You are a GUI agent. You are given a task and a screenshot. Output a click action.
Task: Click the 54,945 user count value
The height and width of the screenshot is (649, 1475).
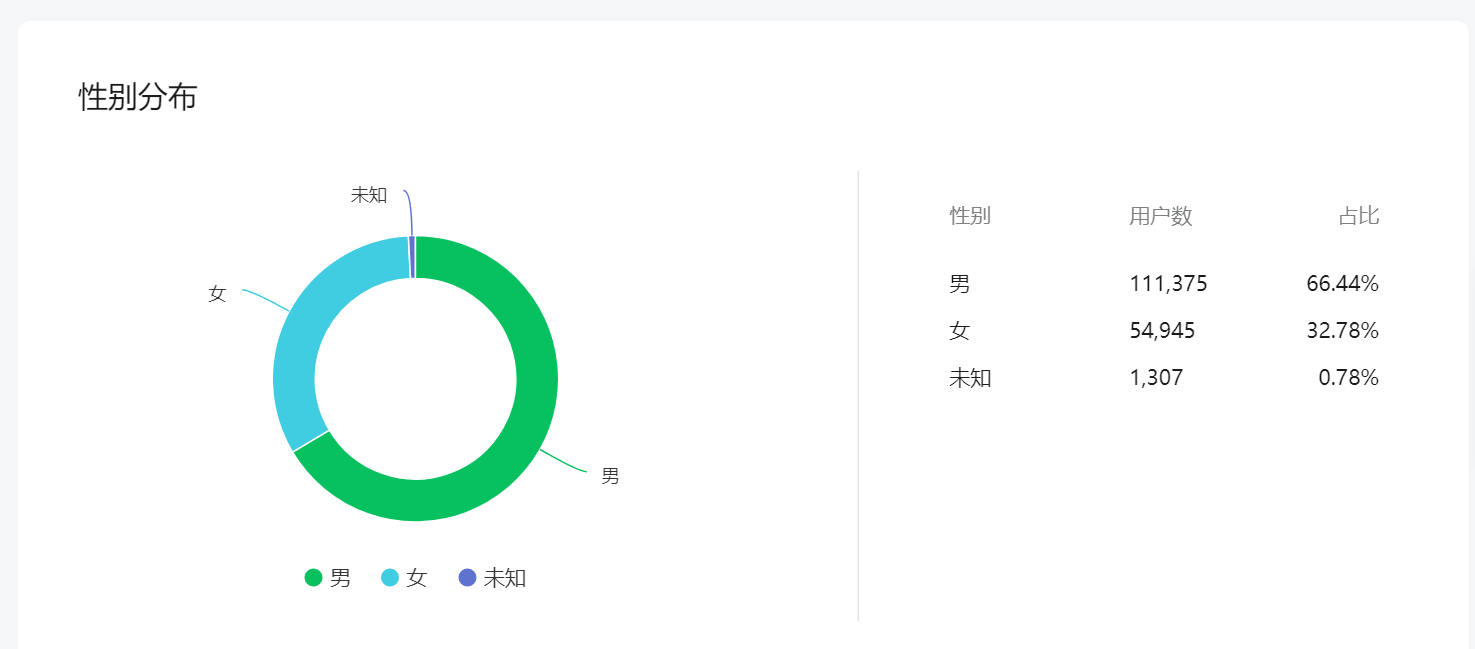1162,331
